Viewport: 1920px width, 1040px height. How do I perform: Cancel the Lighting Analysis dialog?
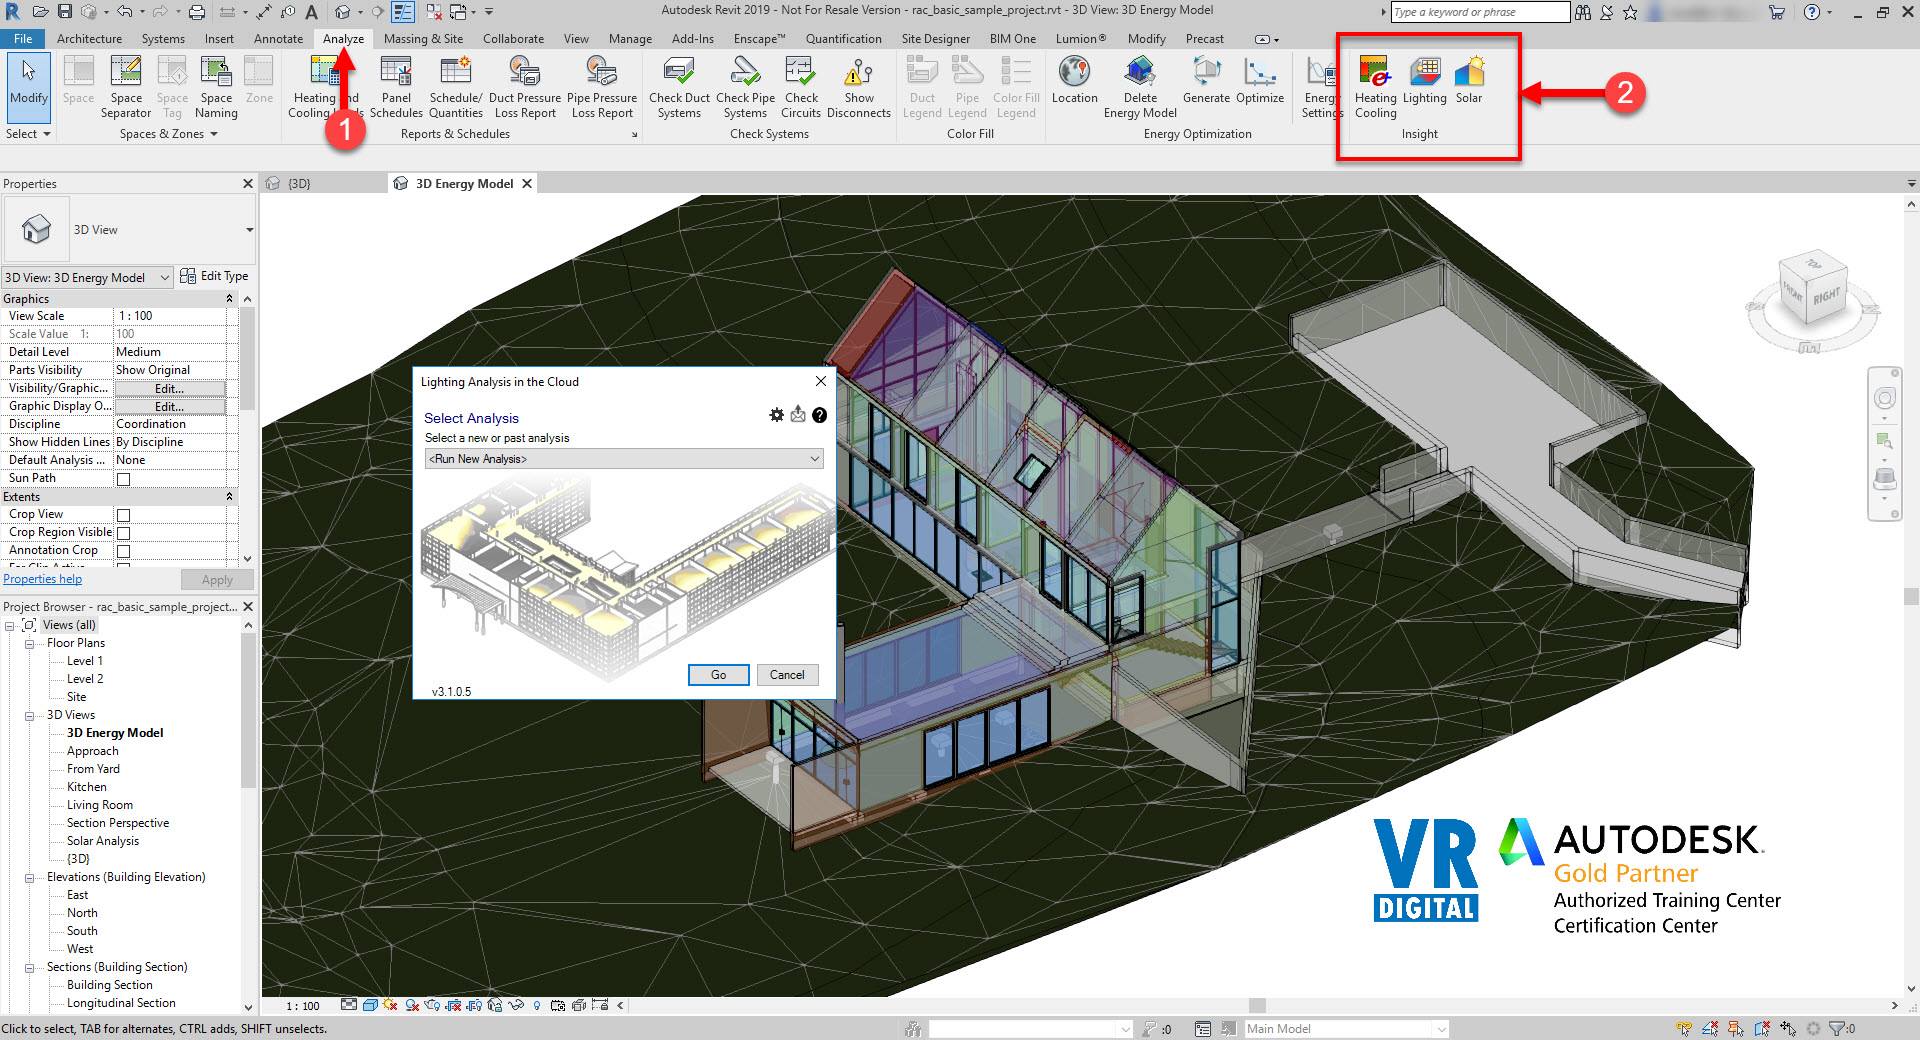click(787, 675)
